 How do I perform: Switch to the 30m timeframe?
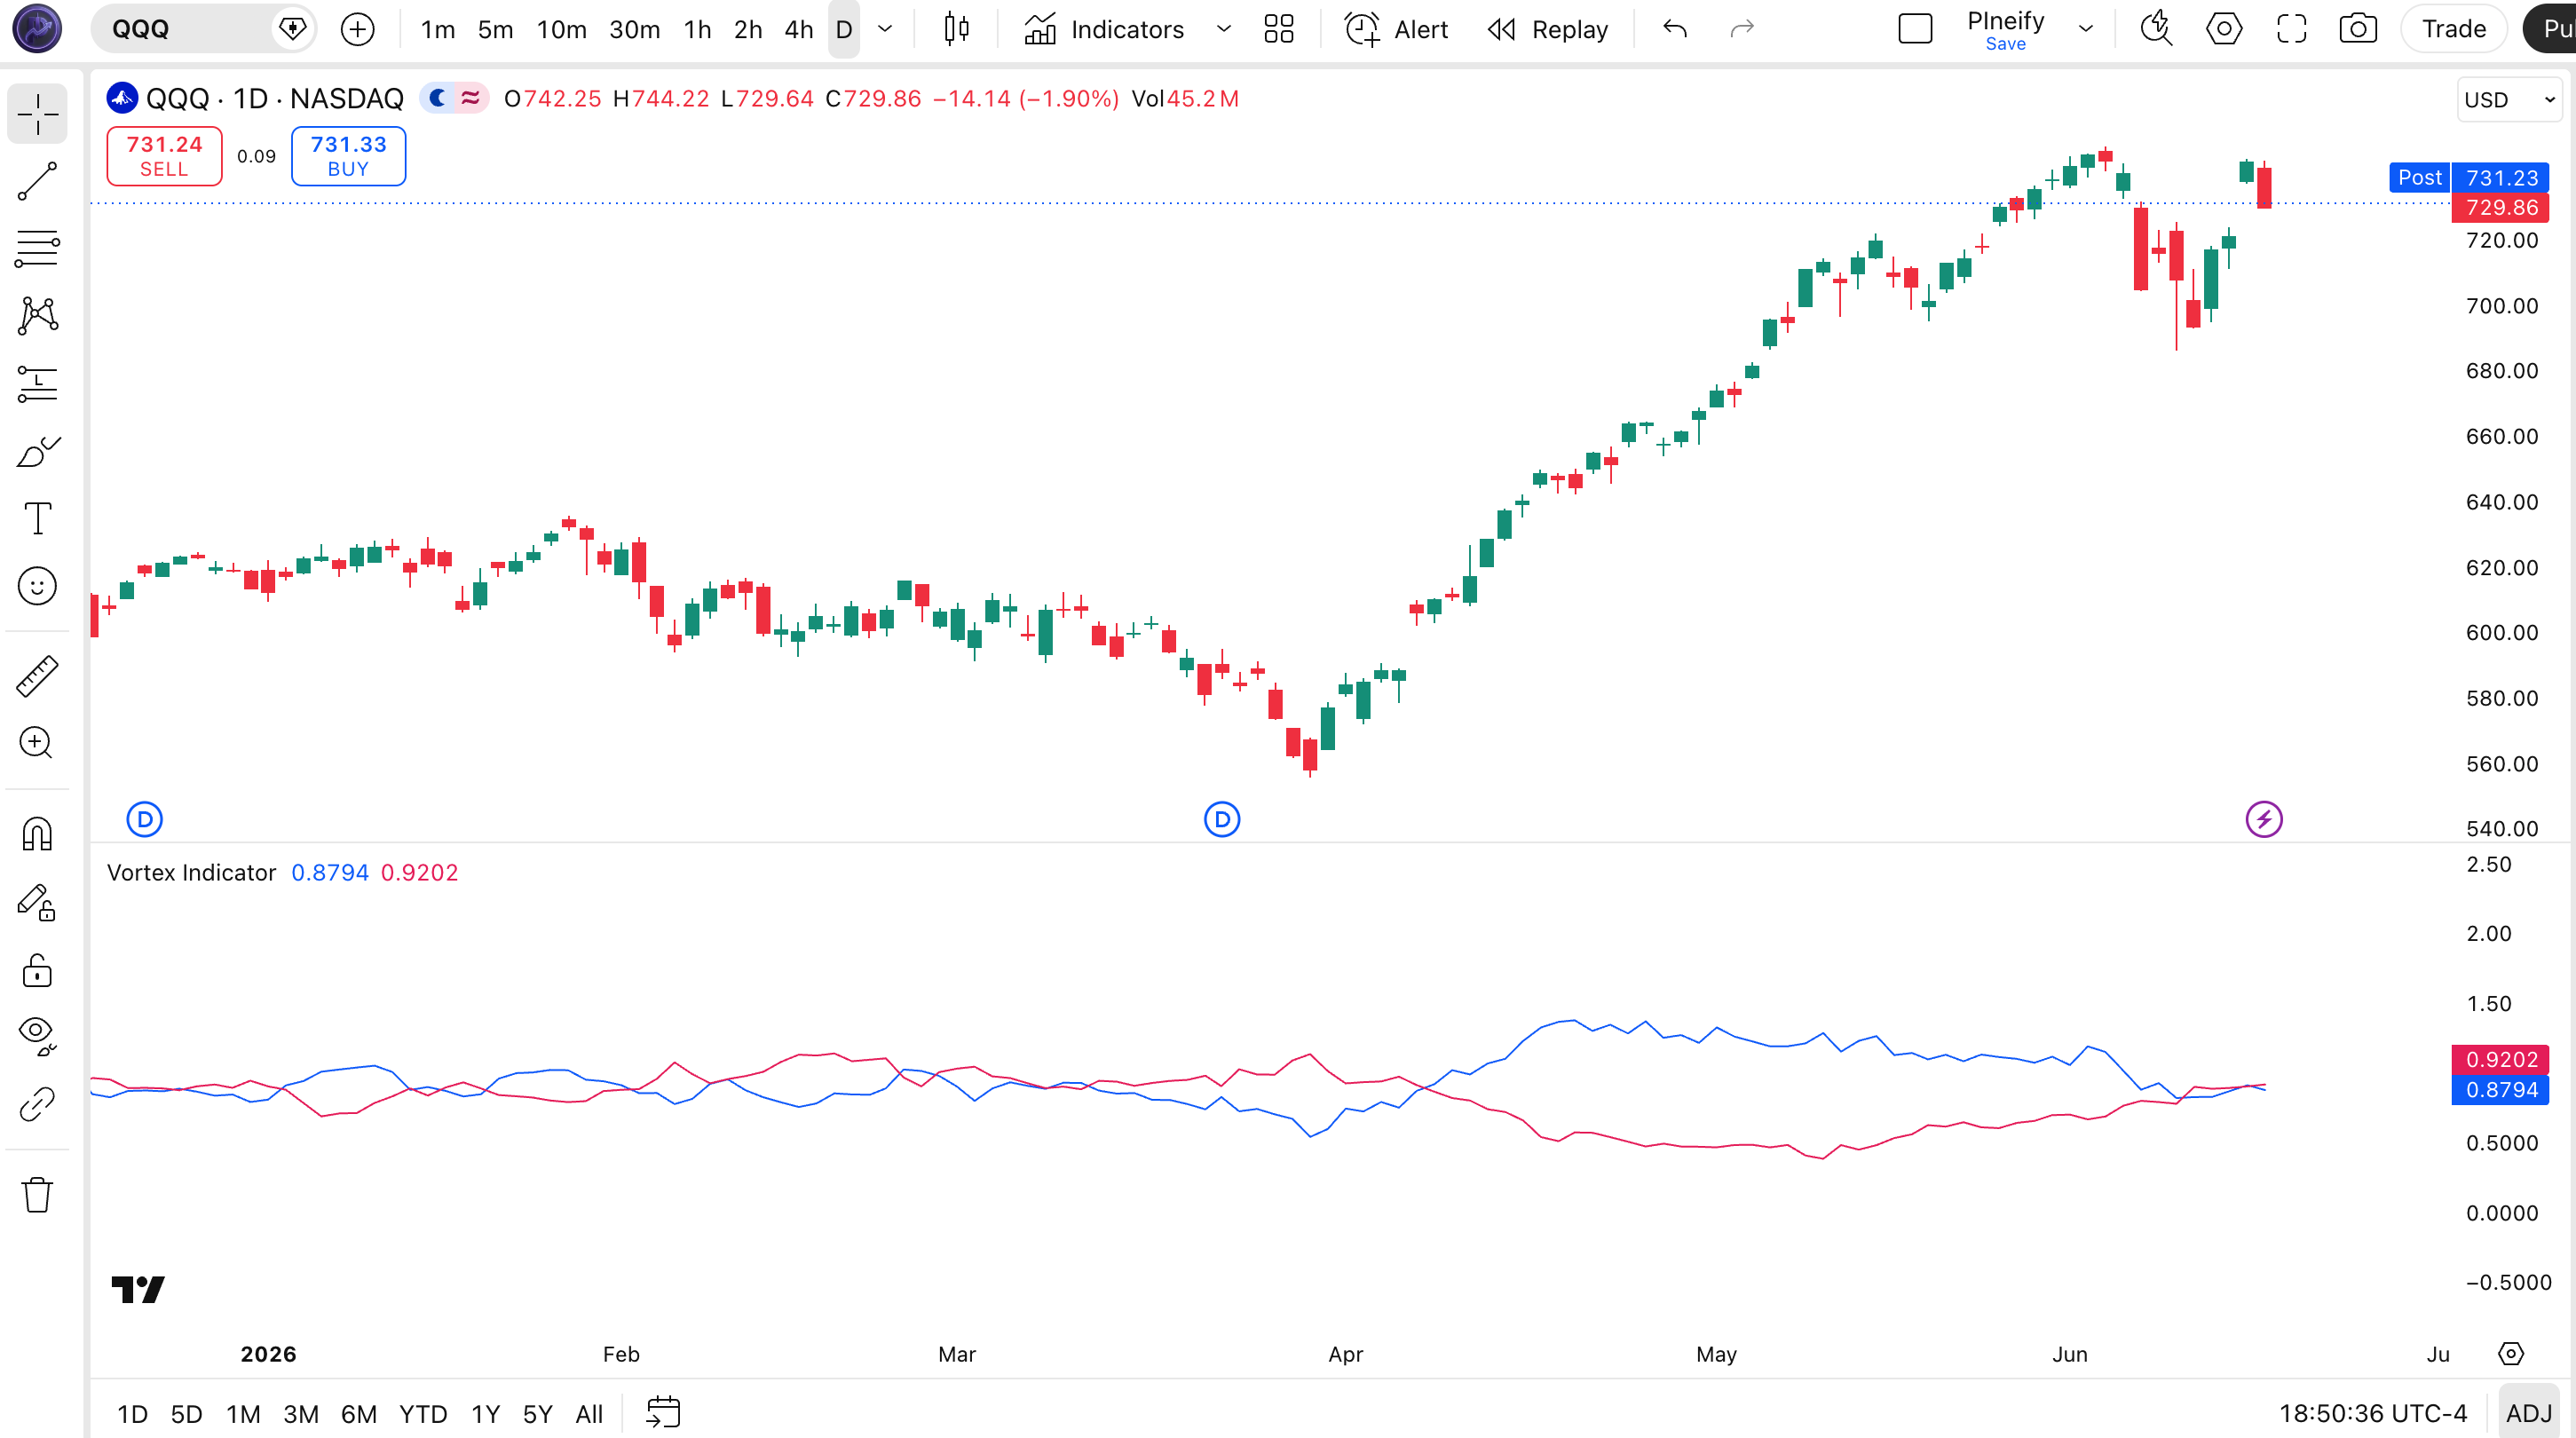[x=634, y=29]
